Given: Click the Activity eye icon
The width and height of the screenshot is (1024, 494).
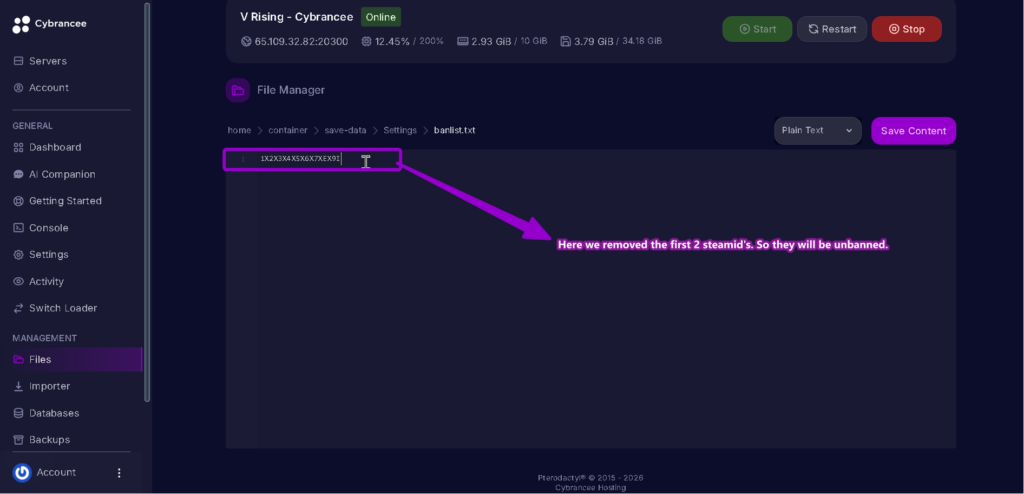Looking at the screenshot, I should coord(18,282).
